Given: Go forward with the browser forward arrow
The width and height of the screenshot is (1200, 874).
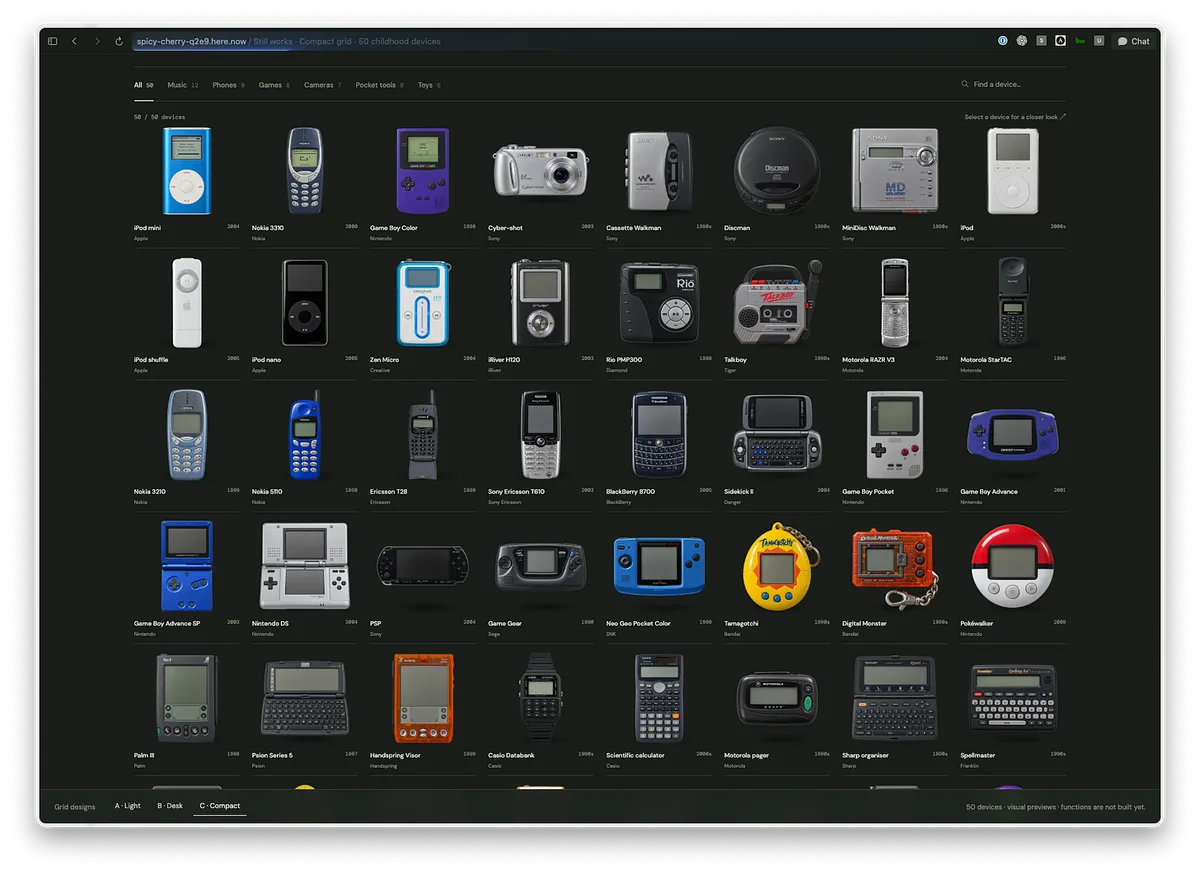Looking at the screenshot, I should coord(97,41).
